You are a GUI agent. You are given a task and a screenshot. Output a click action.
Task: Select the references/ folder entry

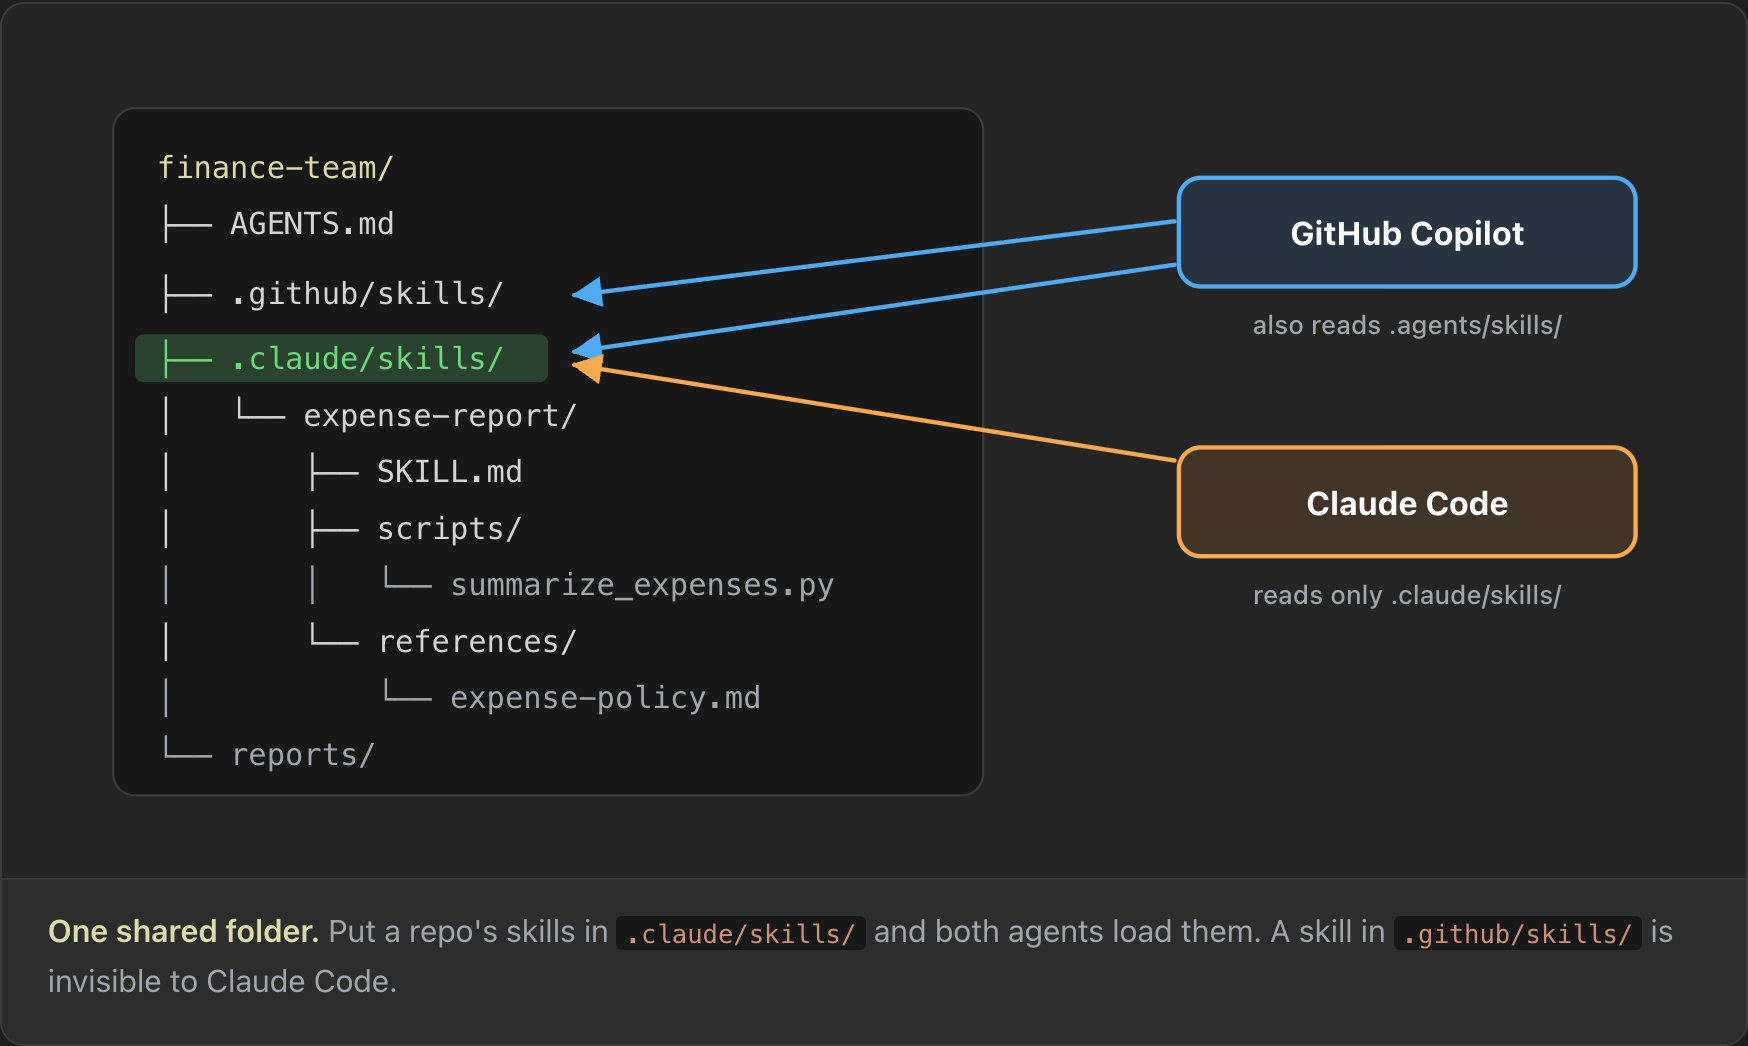pos(477,641)
